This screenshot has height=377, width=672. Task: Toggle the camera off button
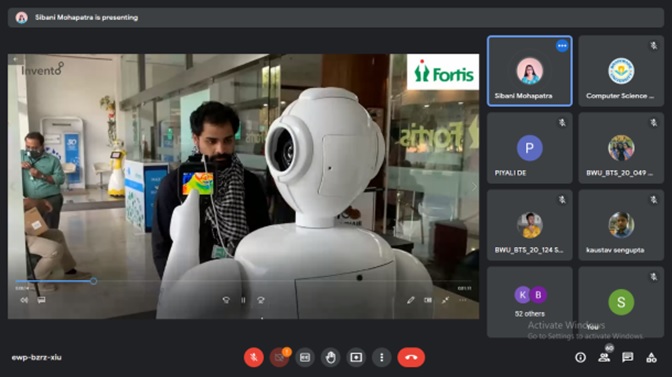279,357
